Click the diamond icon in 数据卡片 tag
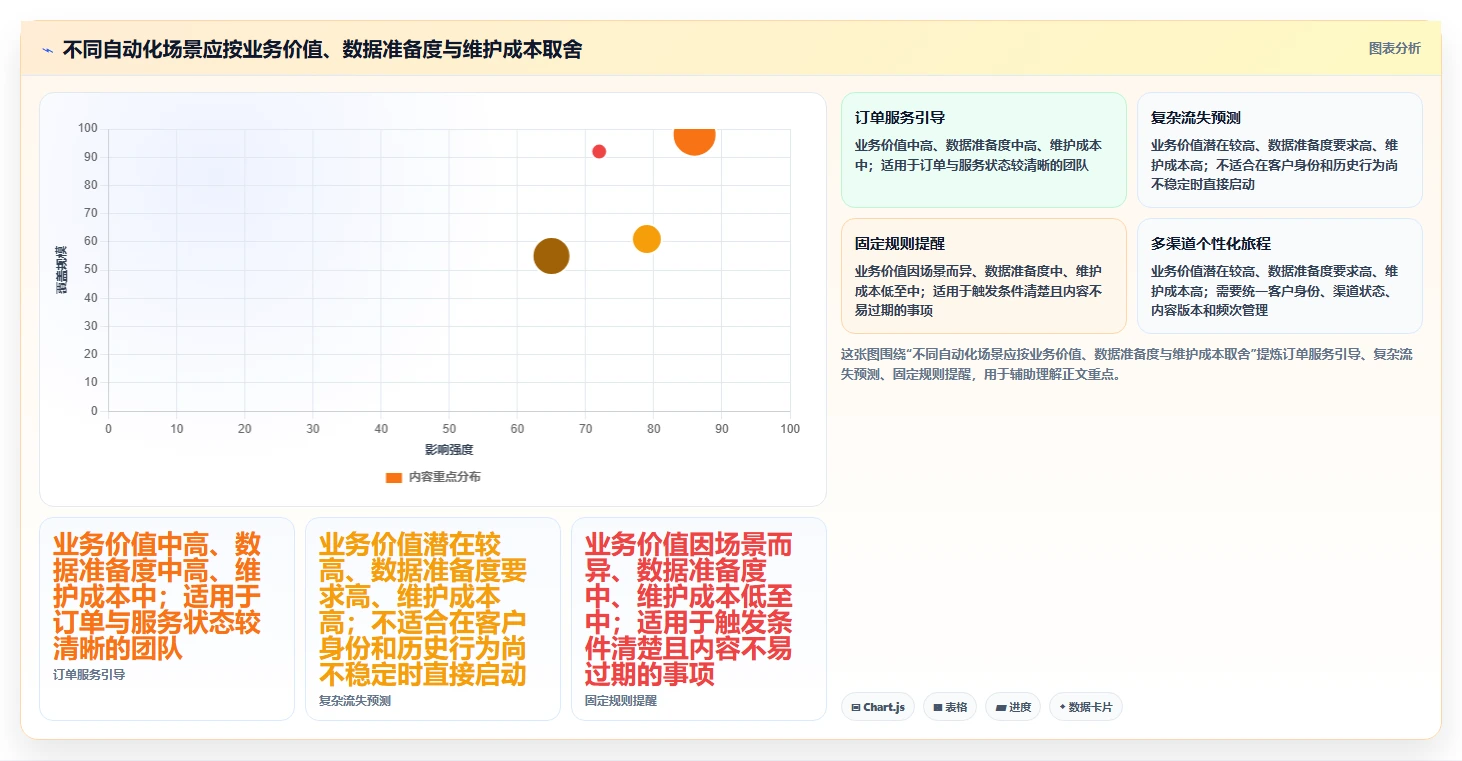This screenshot has height=761, width=1462. point(1062,707)
